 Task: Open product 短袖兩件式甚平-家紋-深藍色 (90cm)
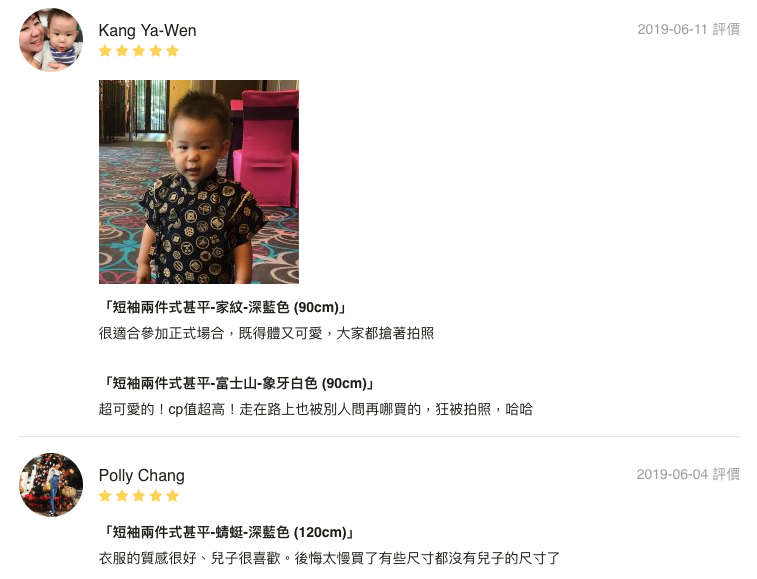pyautogui.click(x=224, y=307)
